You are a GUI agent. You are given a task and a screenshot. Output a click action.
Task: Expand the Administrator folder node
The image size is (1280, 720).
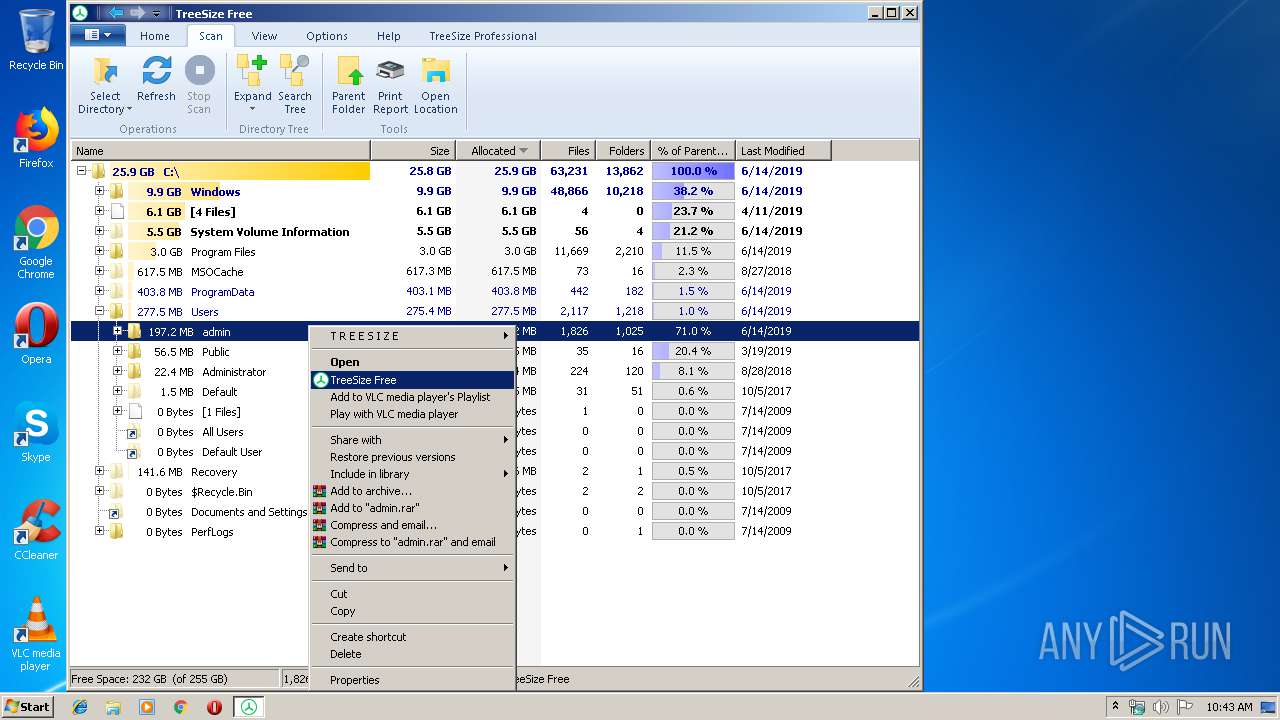[x=117, y=371]
